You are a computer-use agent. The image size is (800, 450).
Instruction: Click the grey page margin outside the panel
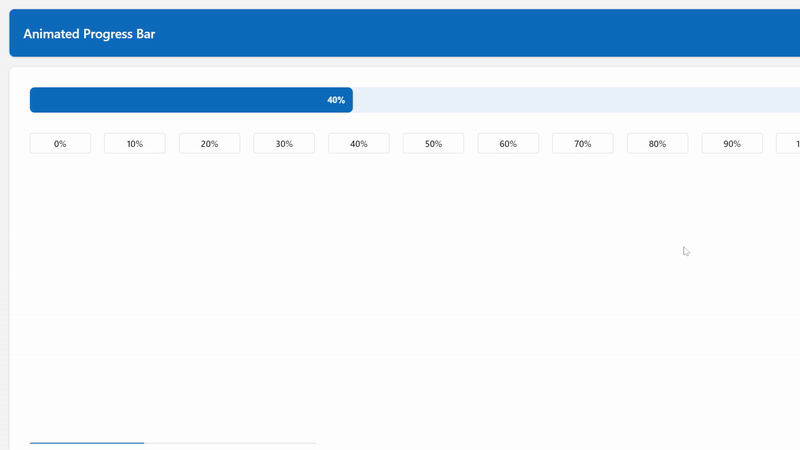[4, 255]
